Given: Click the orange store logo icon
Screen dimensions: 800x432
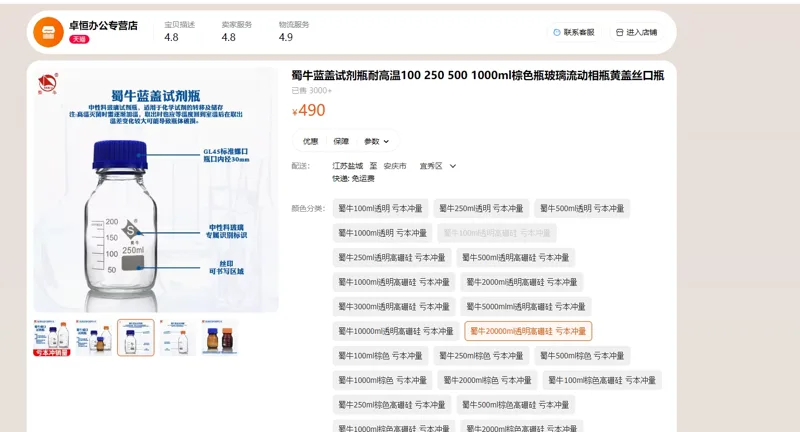Looking at the screenshot, I should [x=48, y=32].
